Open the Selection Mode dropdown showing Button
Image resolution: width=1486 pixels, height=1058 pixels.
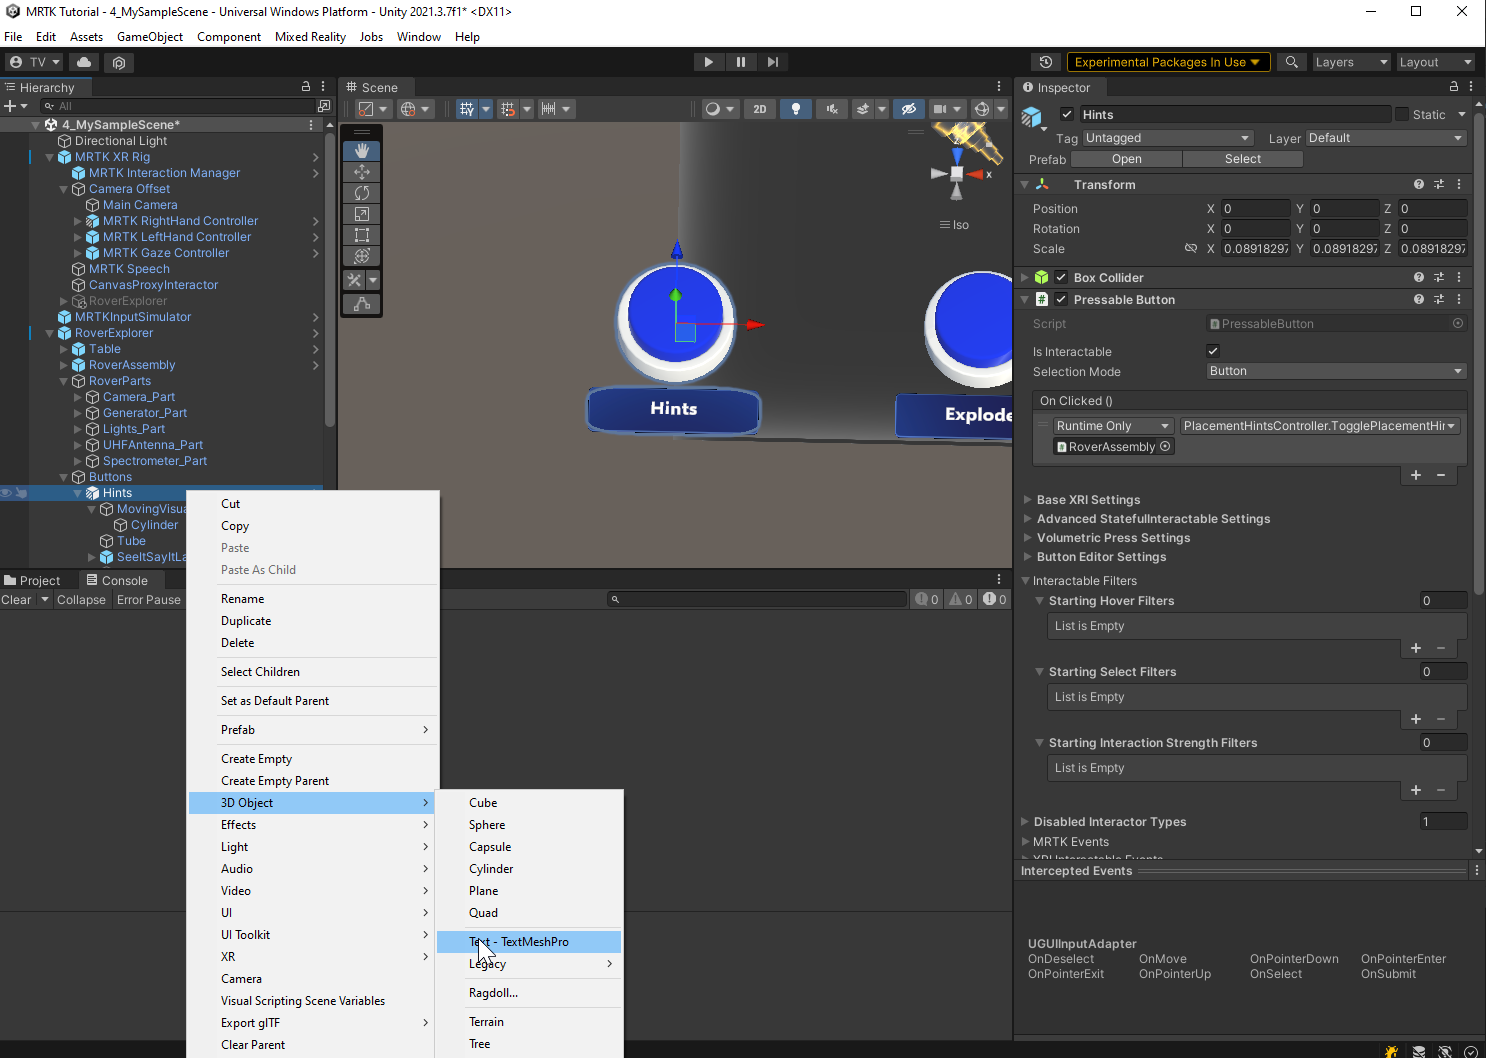[x=1334, y=371]
